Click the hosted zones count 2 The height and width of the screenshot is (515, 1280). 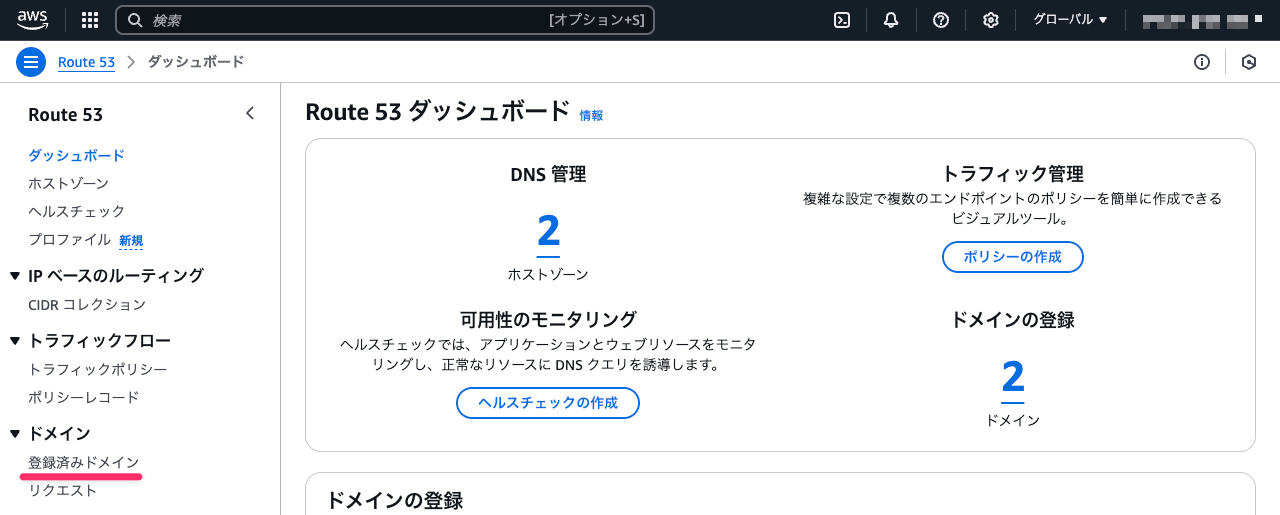[x=548, y=231]
